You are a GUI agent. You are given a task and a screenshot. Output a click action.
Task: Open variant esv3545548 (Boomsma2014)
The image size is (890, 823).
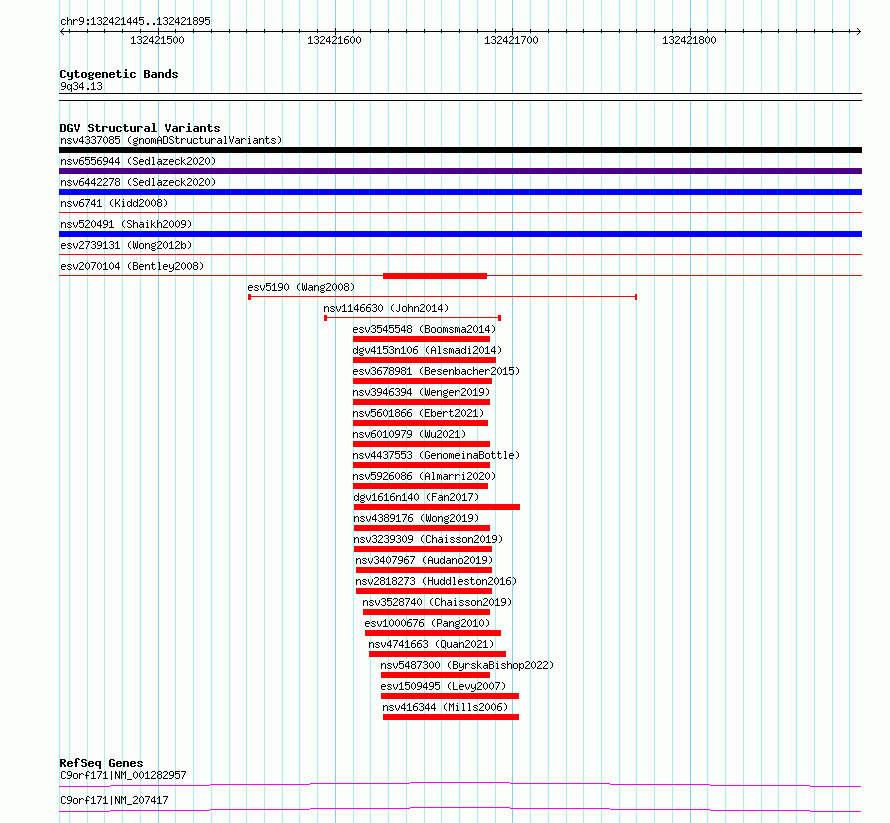tap(423, 329)
